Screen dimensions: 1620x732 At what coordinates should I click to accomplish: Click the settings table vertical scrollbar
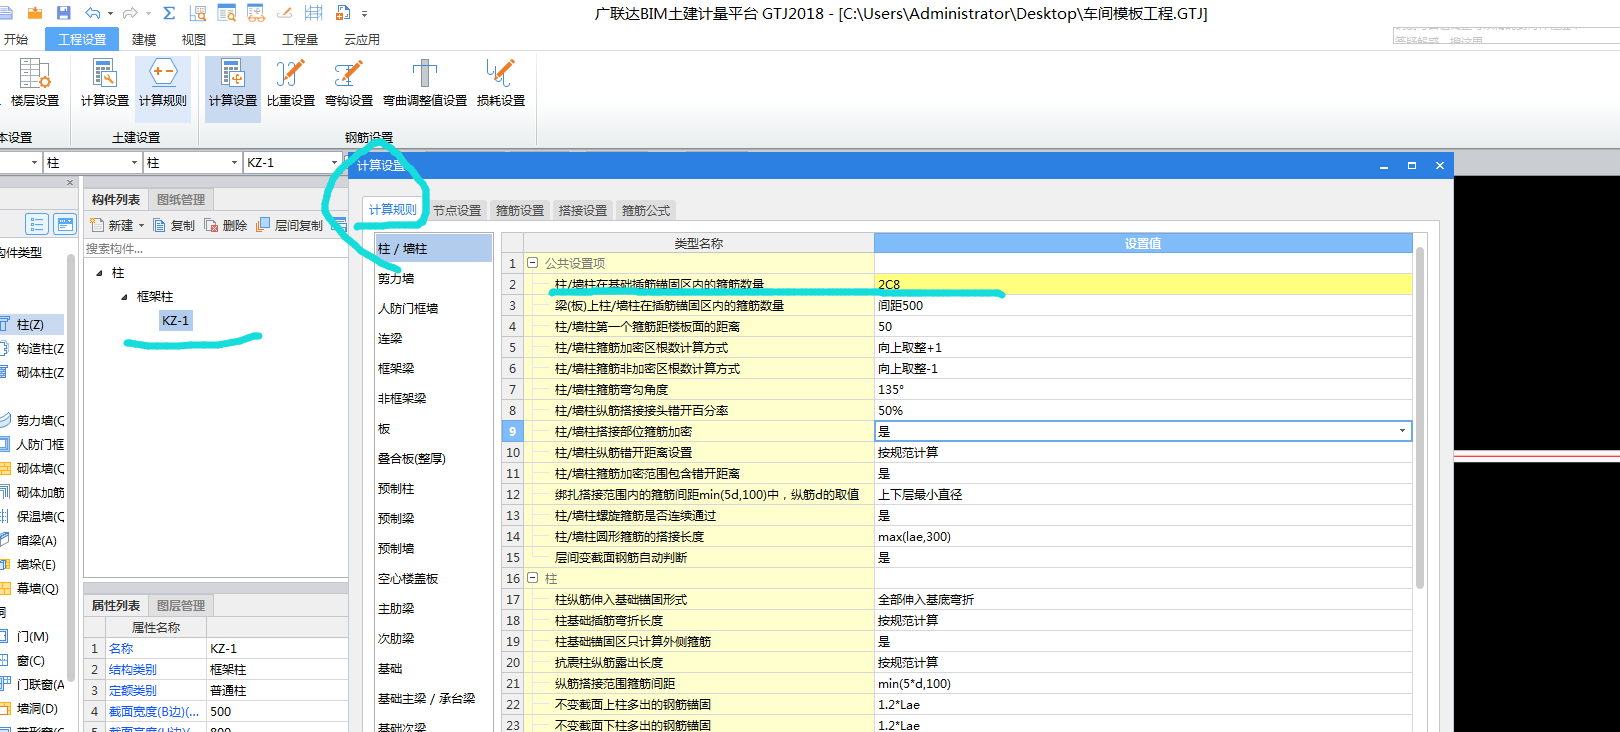pos(1419,420)
